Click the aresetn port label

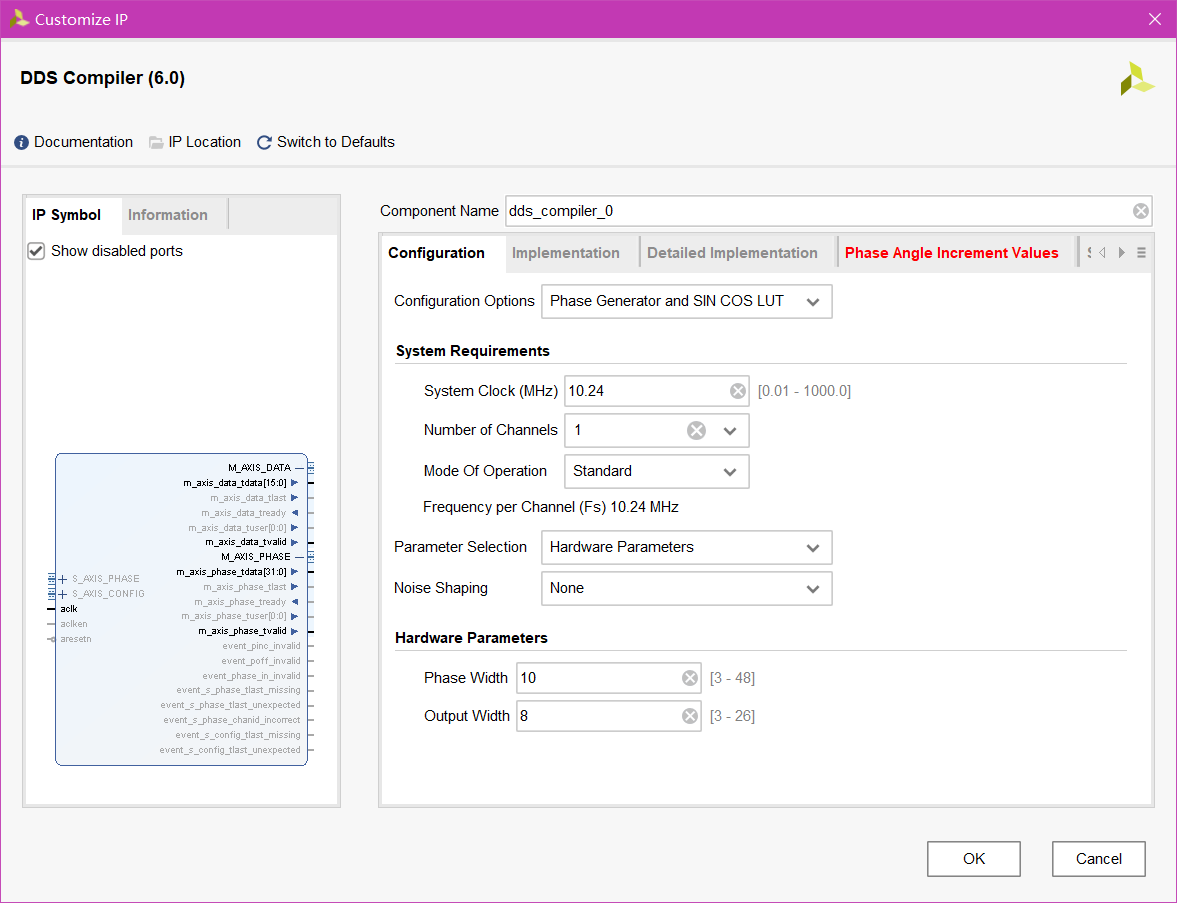[76, 640]
